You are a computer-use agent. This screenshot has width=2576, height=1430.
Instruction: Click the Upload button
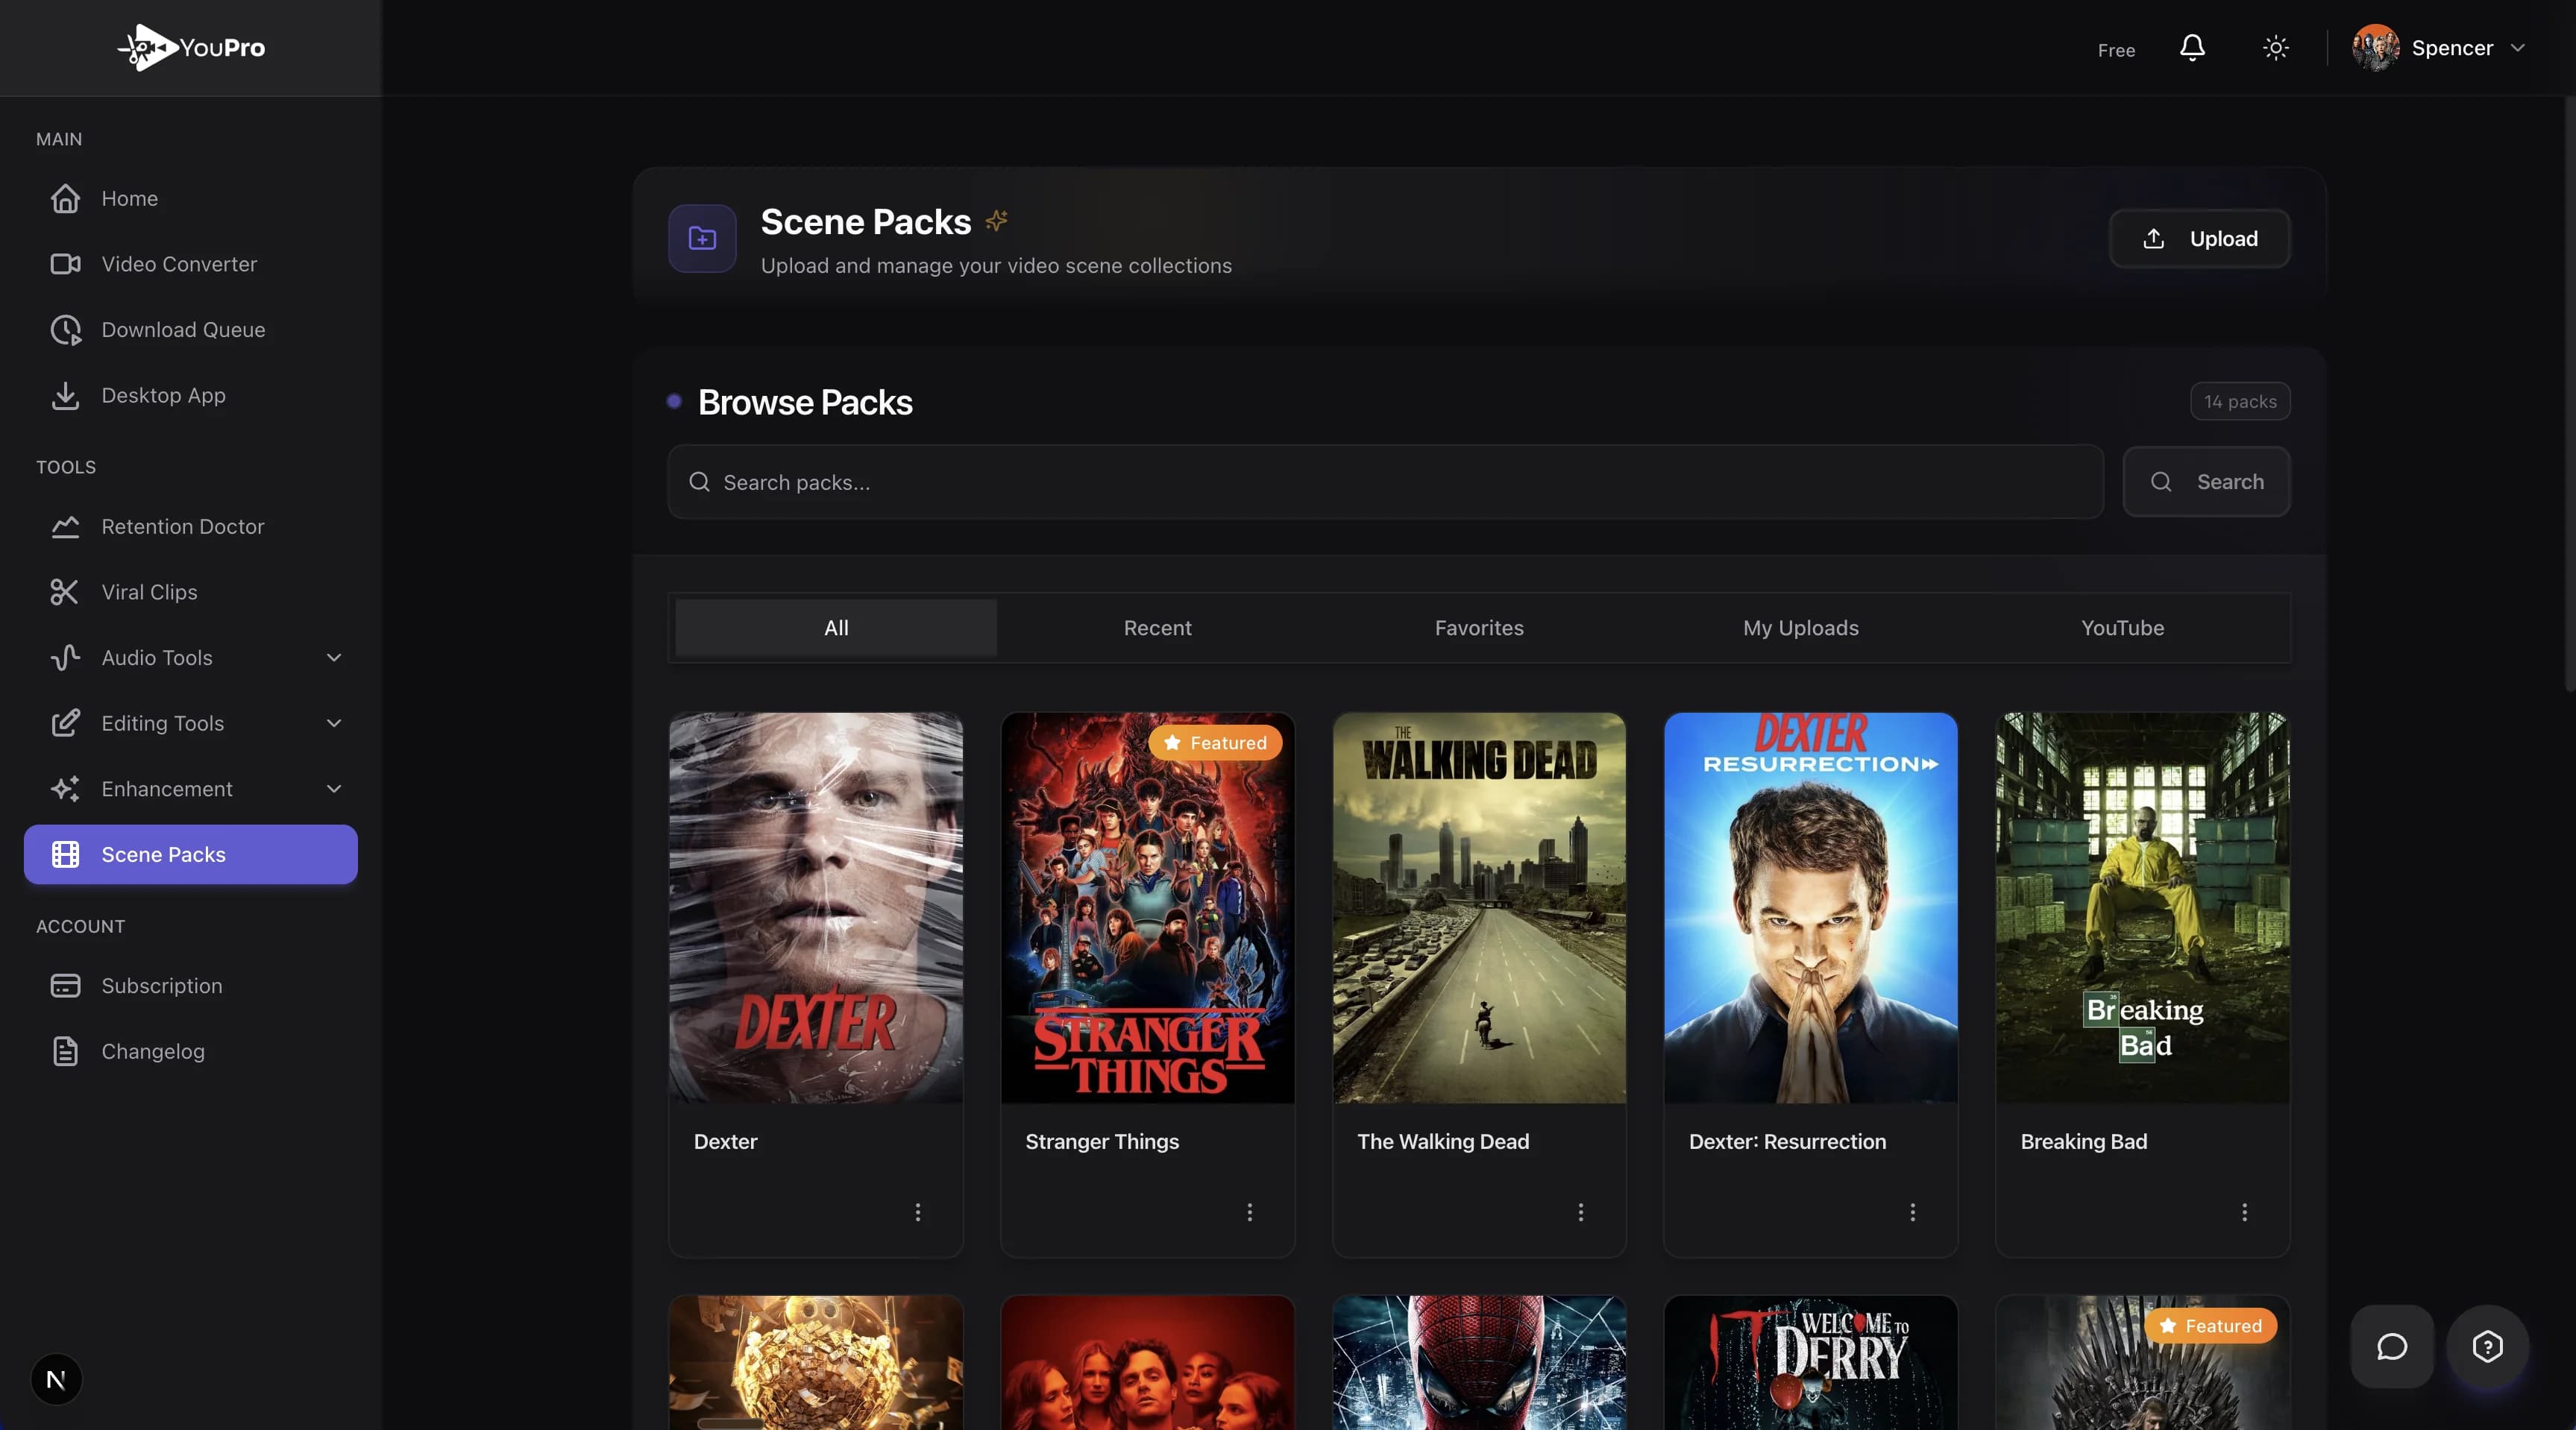point(2199,239)
